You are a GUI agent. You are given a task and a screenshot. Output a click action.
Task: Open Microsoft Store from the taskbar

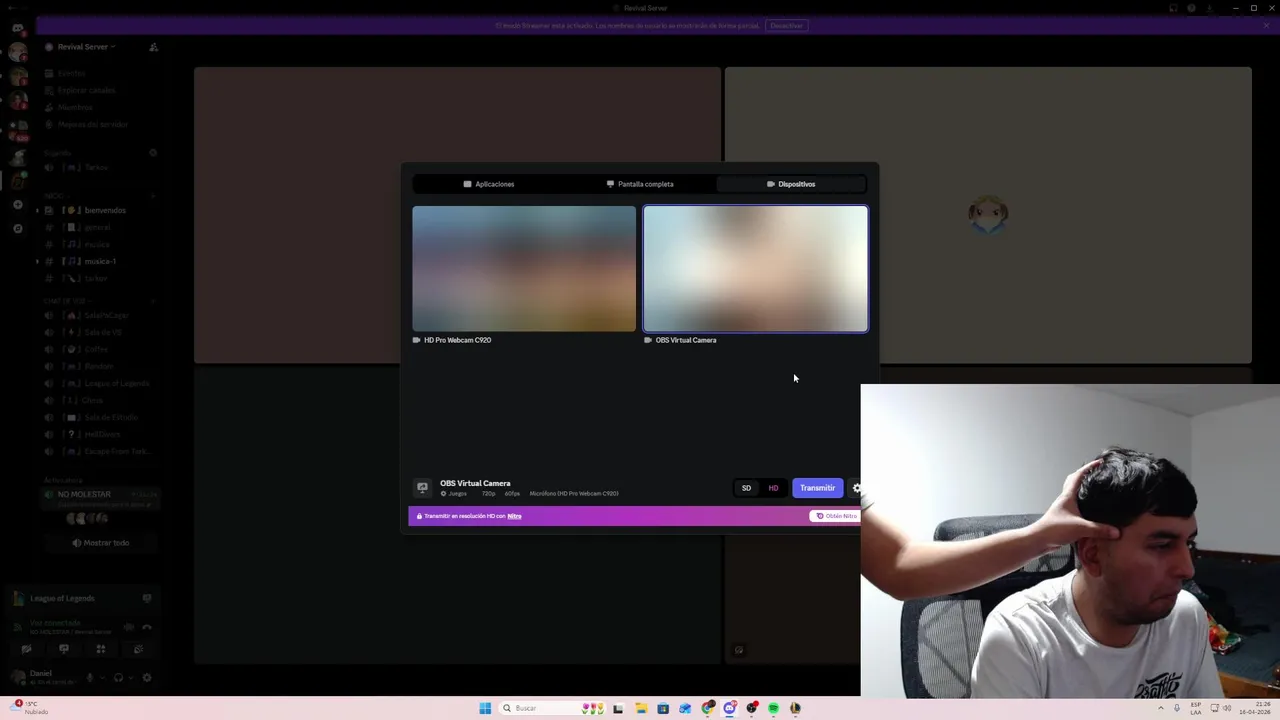click(663, 708)
